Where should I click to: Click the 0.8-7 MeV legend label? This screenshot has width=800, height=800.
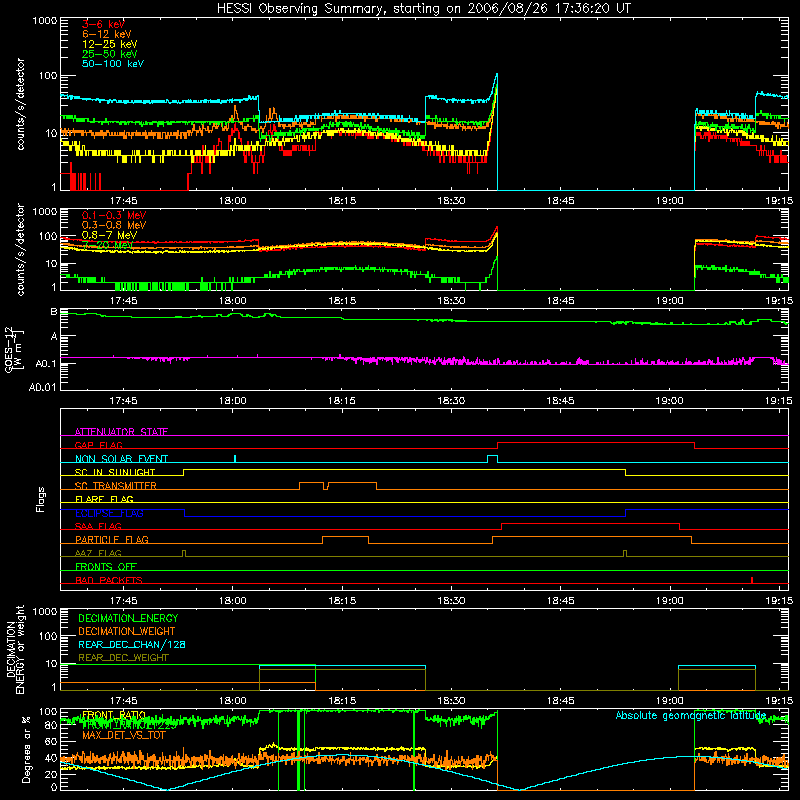109,235
